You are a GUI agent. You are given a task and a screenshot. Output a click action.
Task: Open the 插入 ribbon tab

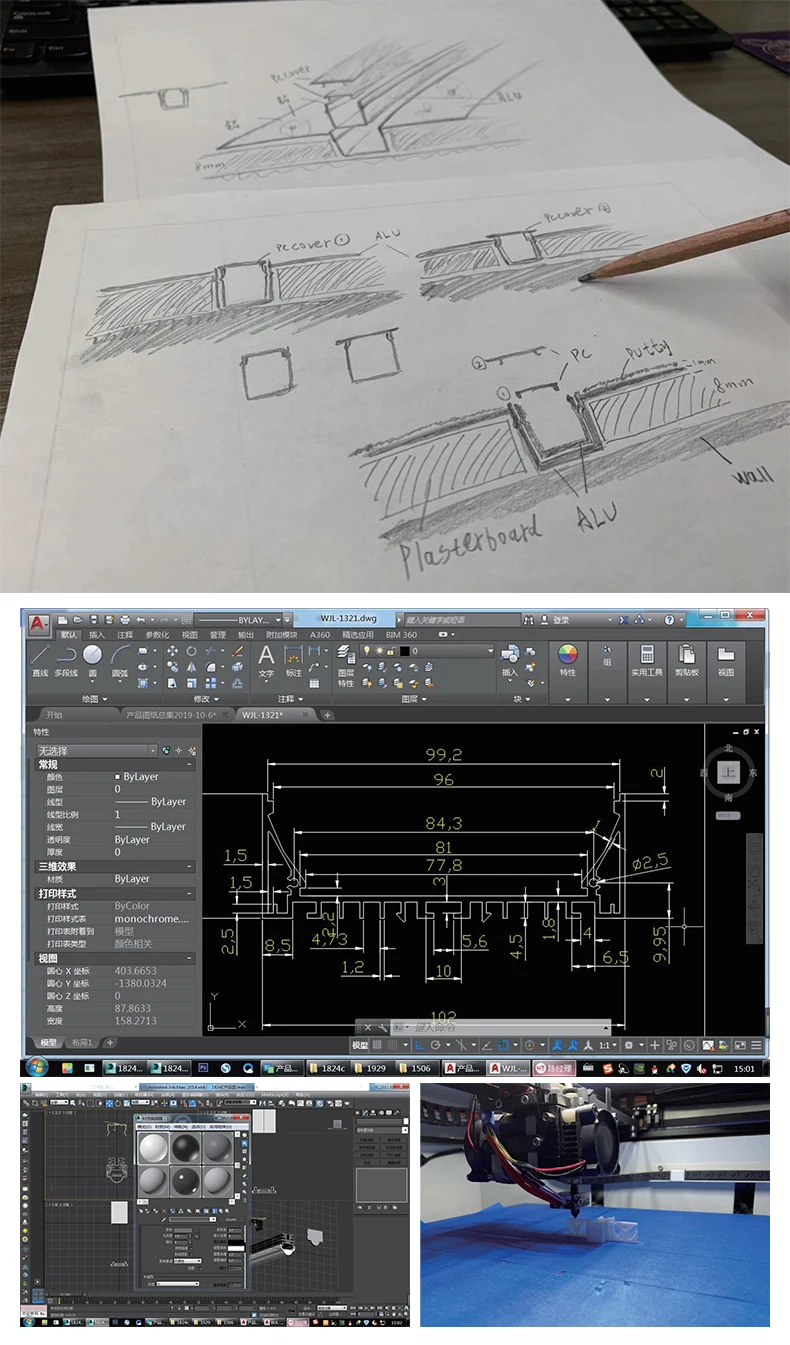click(97, 634)
